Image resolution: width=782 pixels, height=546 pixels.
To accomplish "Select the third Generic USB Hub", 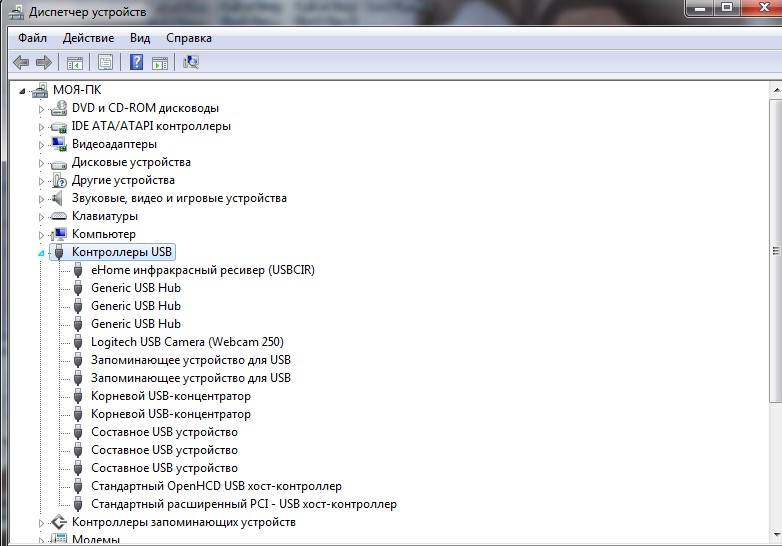I will pyautogui.click(x=136, y=324).
